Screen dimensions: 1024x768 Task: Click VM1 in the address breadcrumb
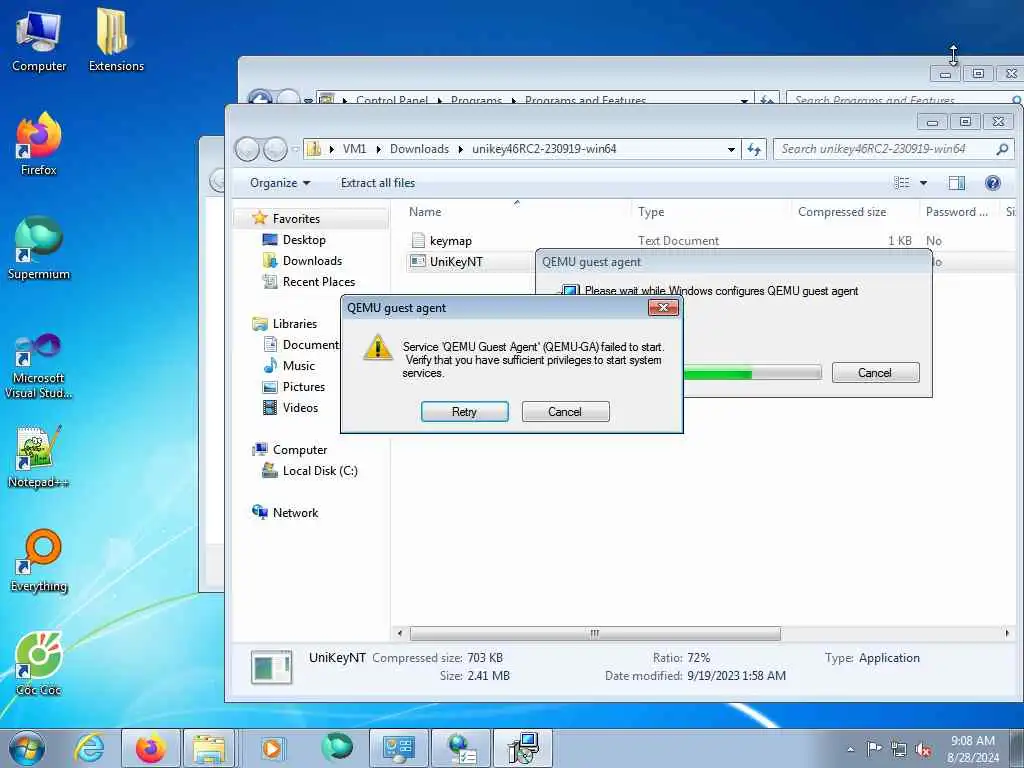(355, 149)
